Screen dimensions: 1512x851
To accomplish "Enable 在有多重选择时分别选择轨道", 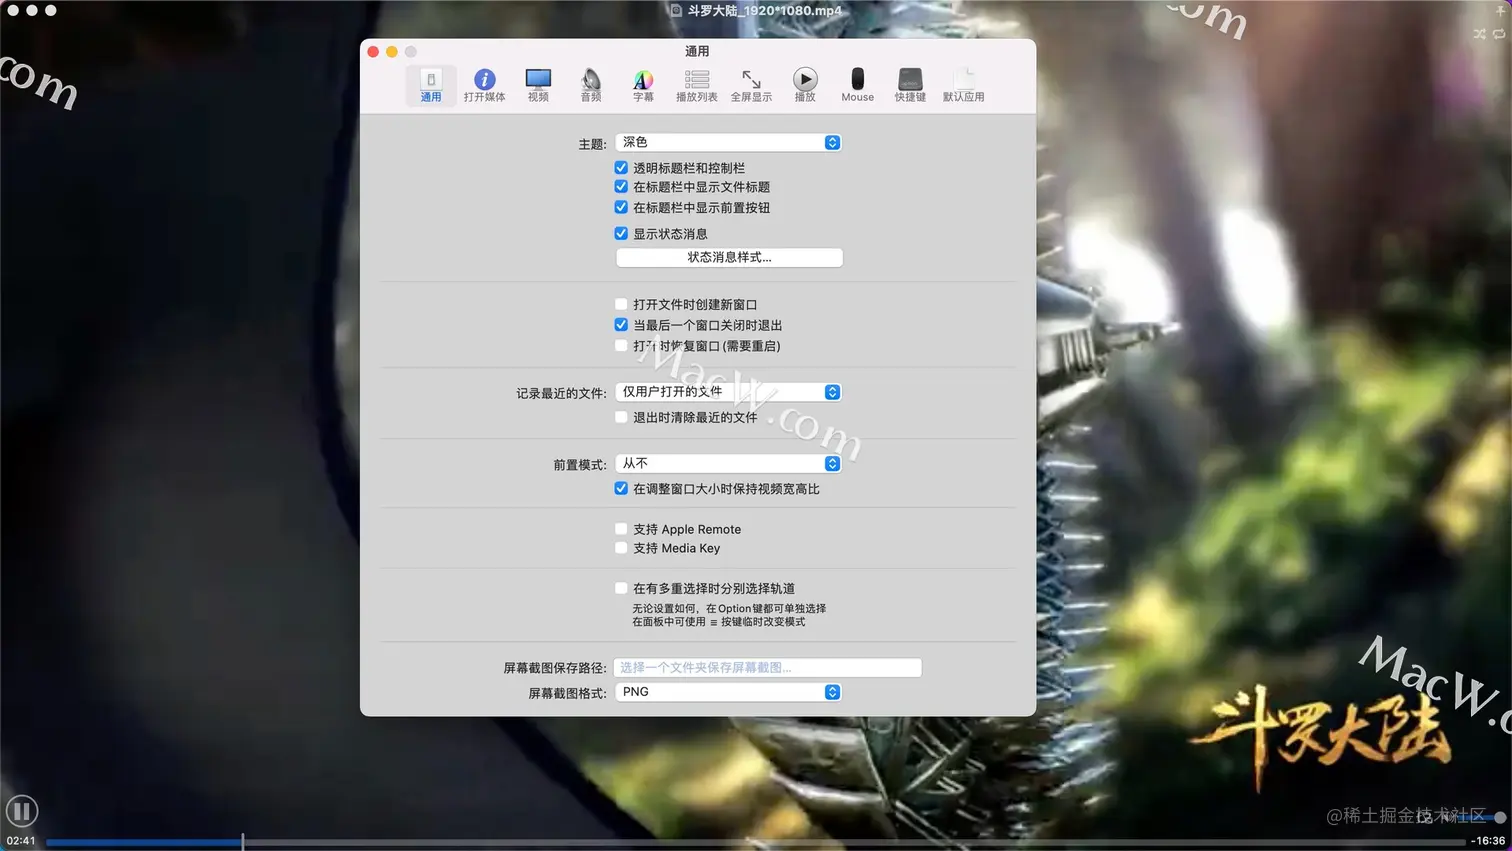I will (x=621, y=588).
